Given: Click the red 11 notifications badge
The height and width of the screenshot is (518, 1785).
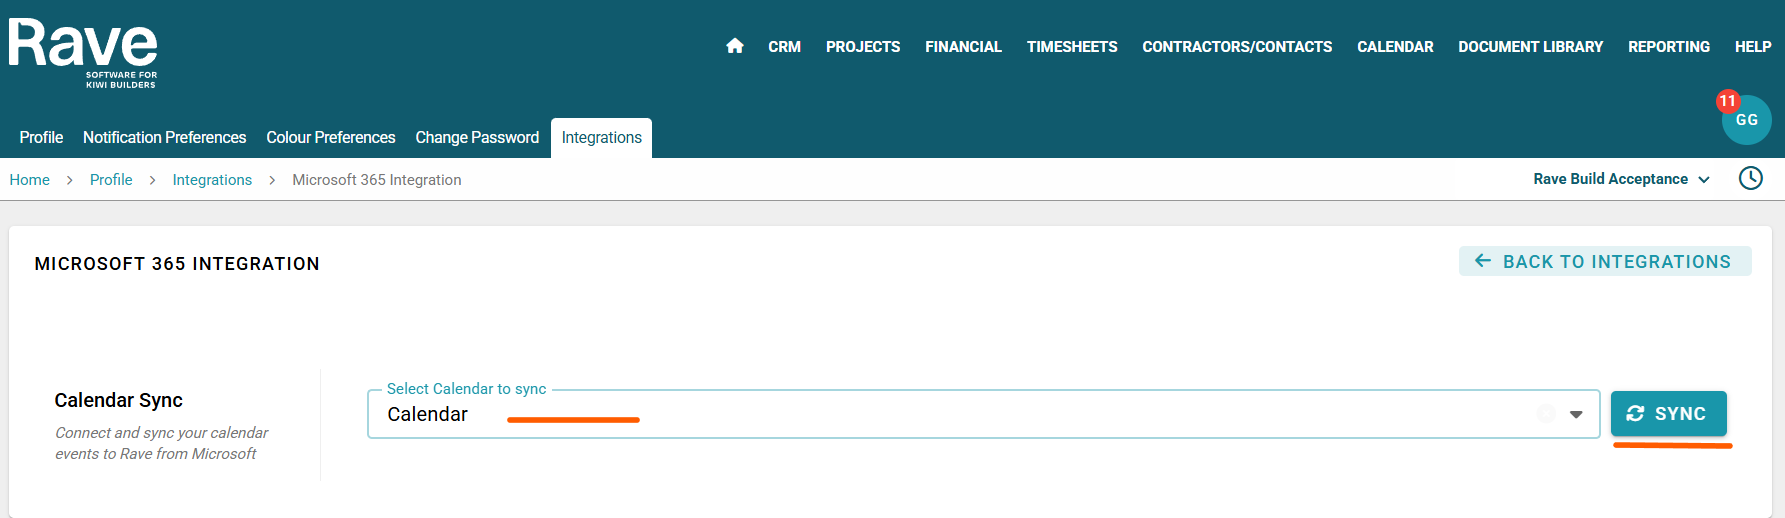Looking at the screenshot, I should (x=1727, y=101).
